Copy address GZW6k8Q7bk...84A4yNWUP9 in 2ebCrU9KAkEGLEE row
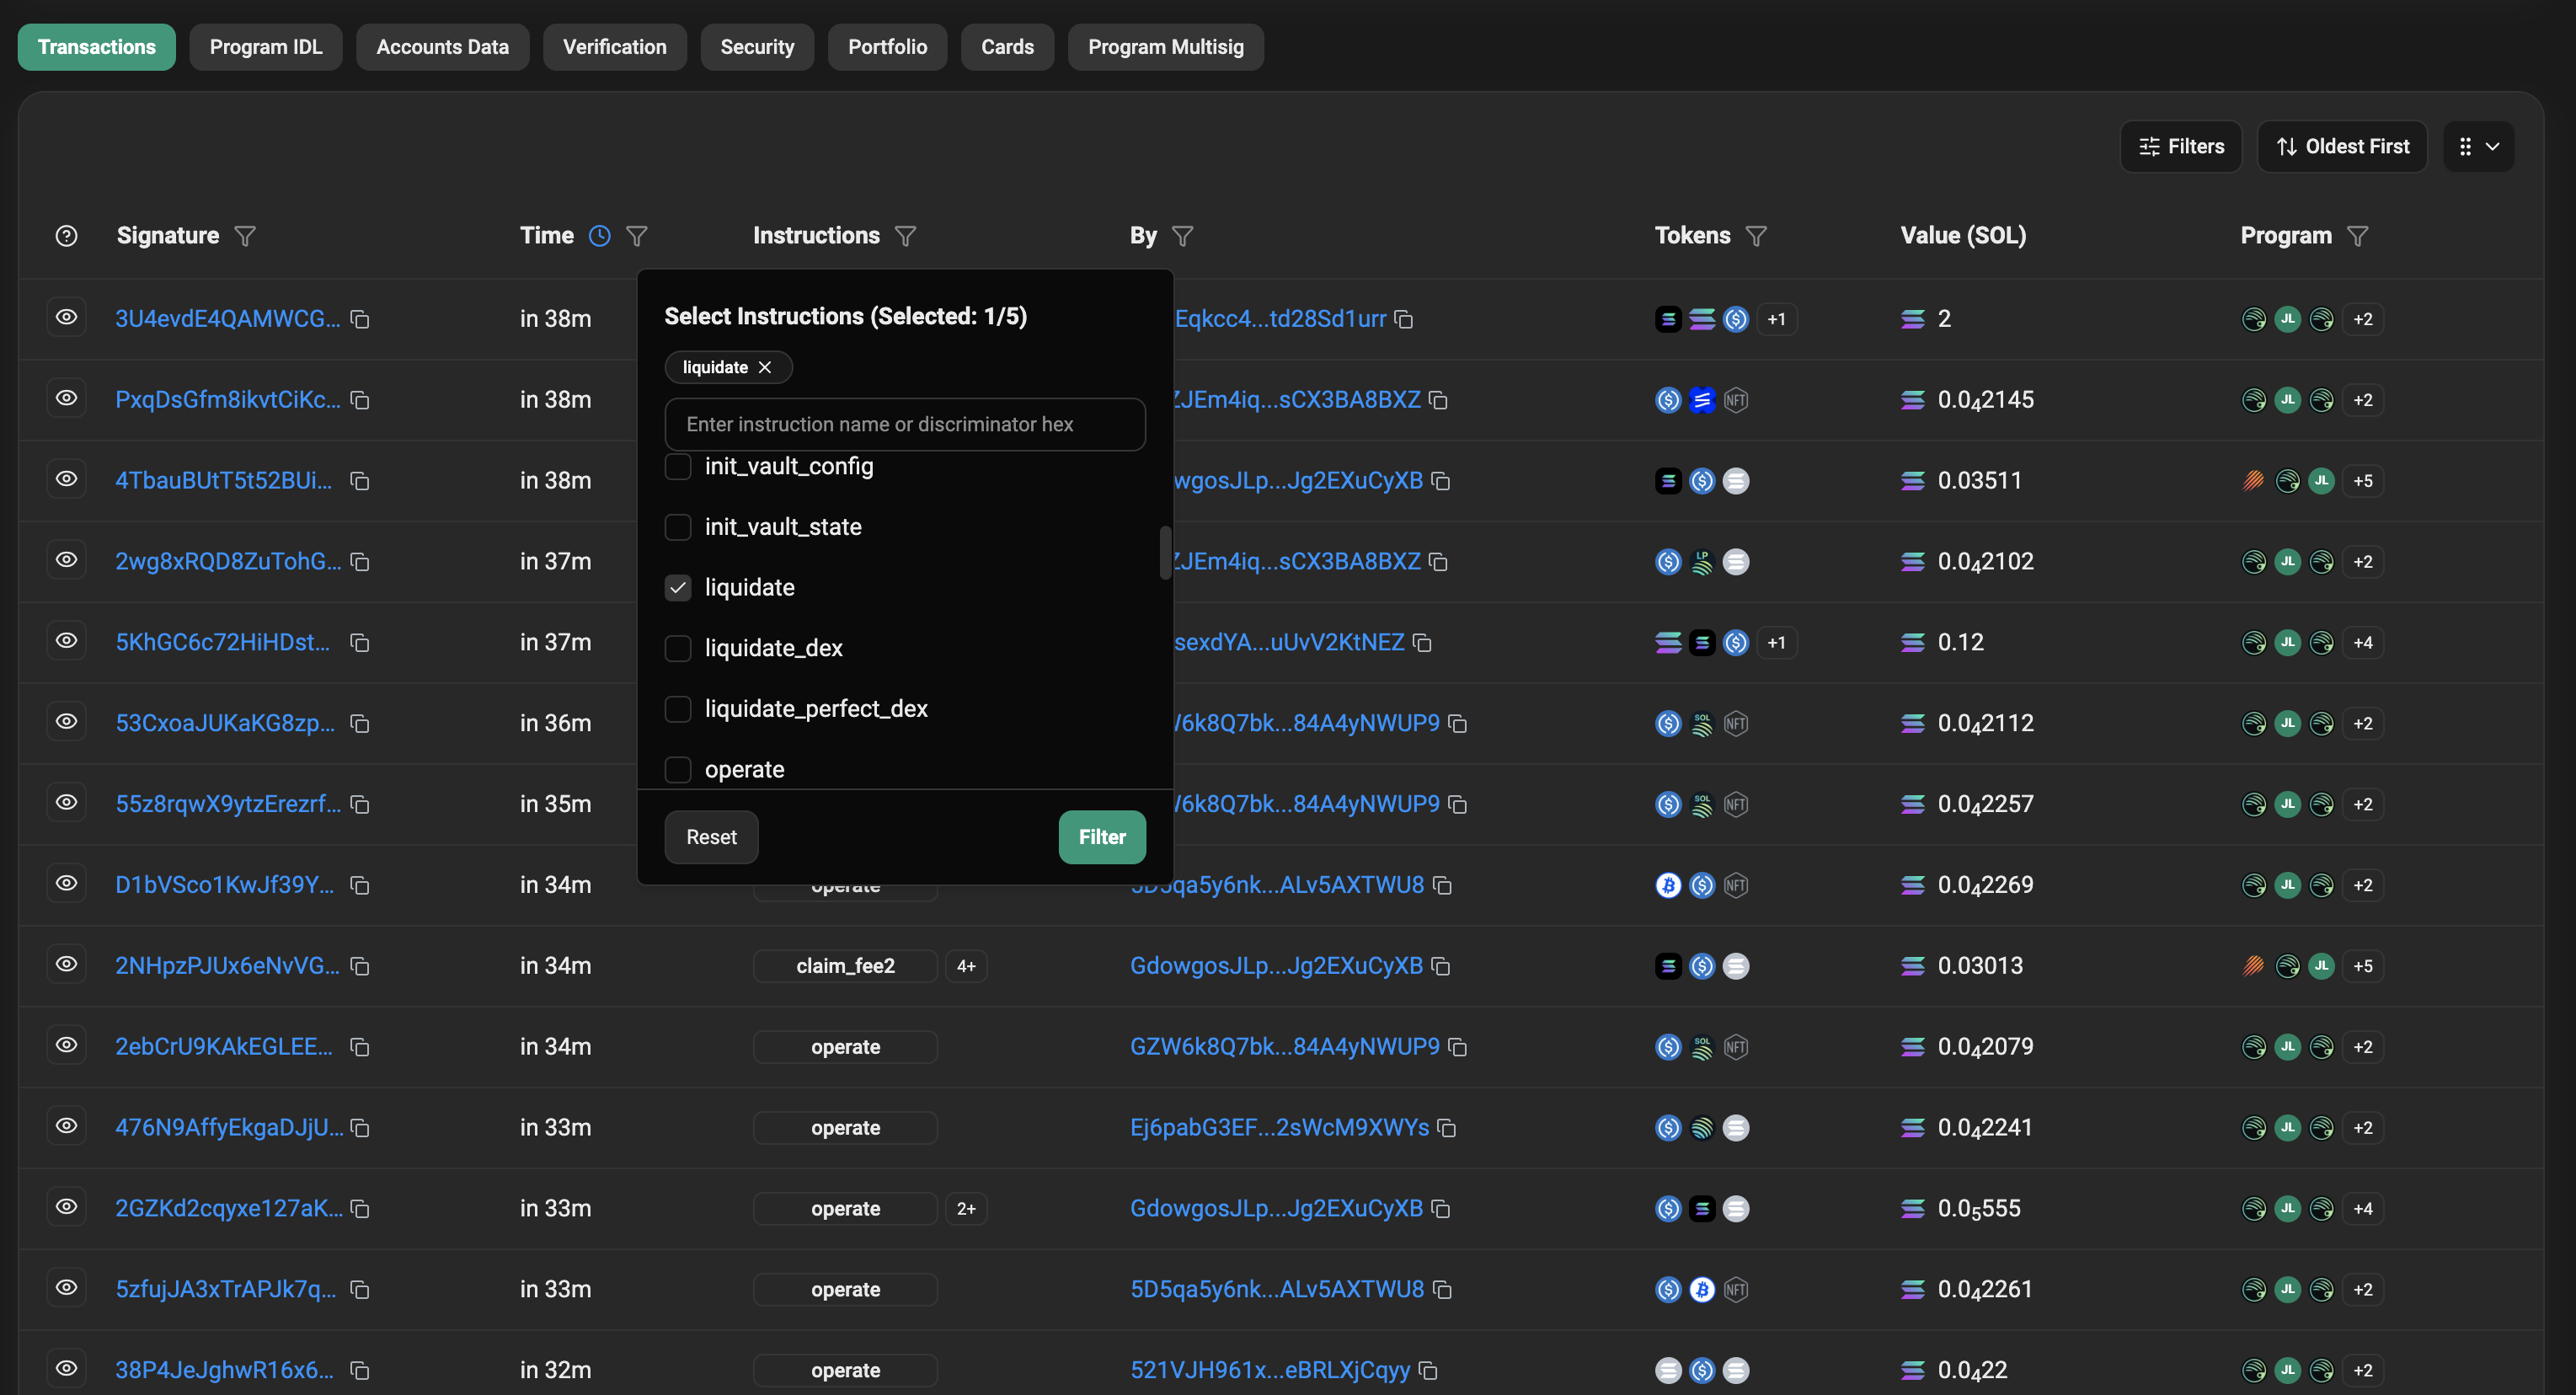Image resolution: width=2576 pixels, height=1395 pixels. 1458,1048
